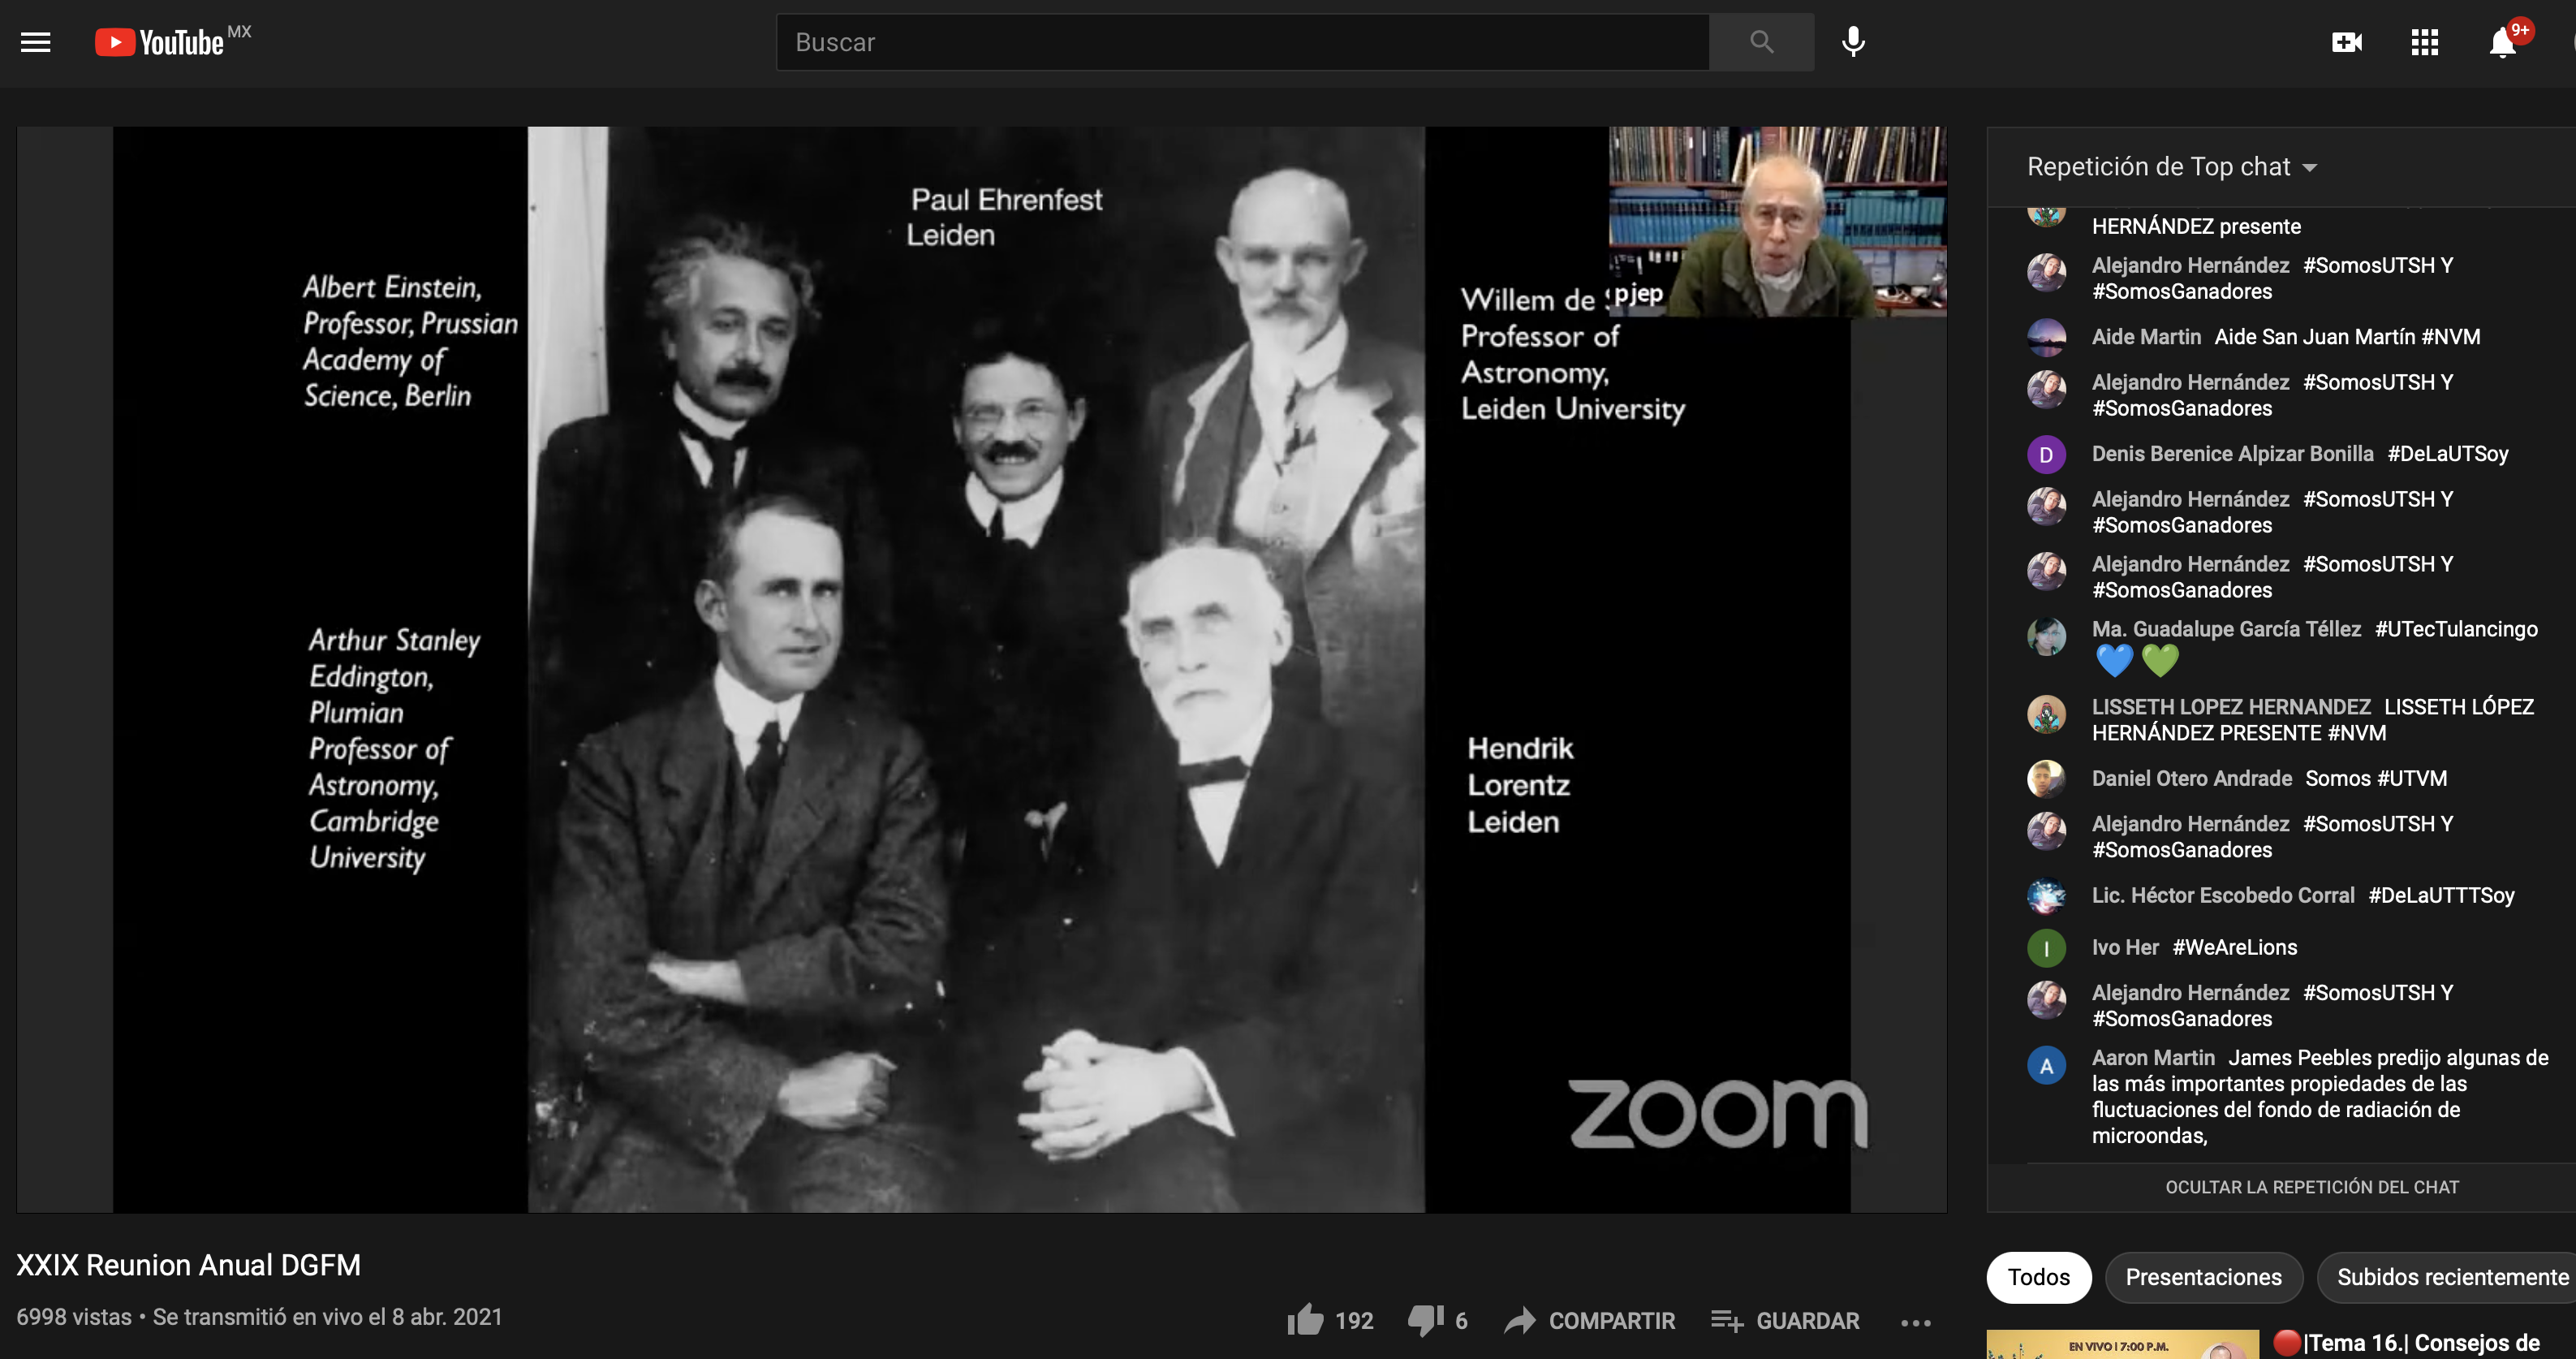The image size is (2576, 1359).
Task: Open the notifications bell
Action: [x=2502, y=42]
